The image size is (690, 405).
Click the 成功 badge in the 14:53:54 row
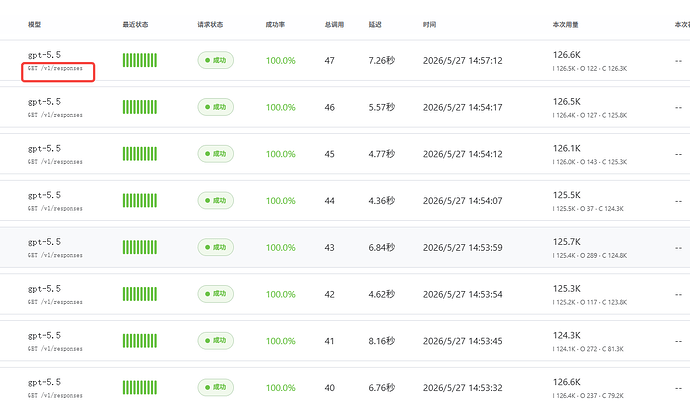tap(216, 294)
